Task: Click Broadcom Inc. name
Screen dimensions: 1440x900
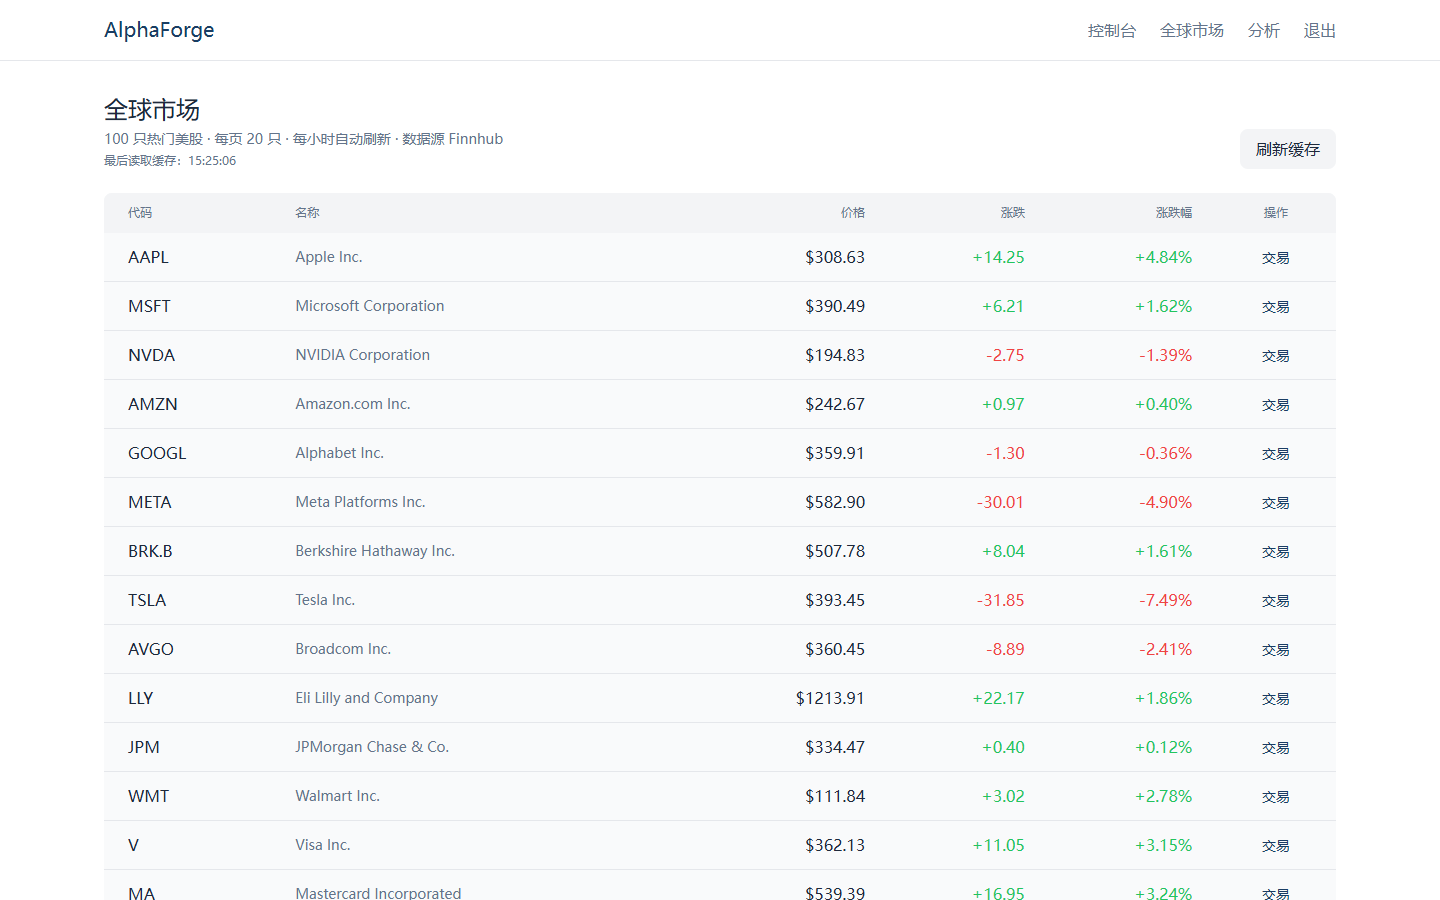Action: tap(343, 649)
